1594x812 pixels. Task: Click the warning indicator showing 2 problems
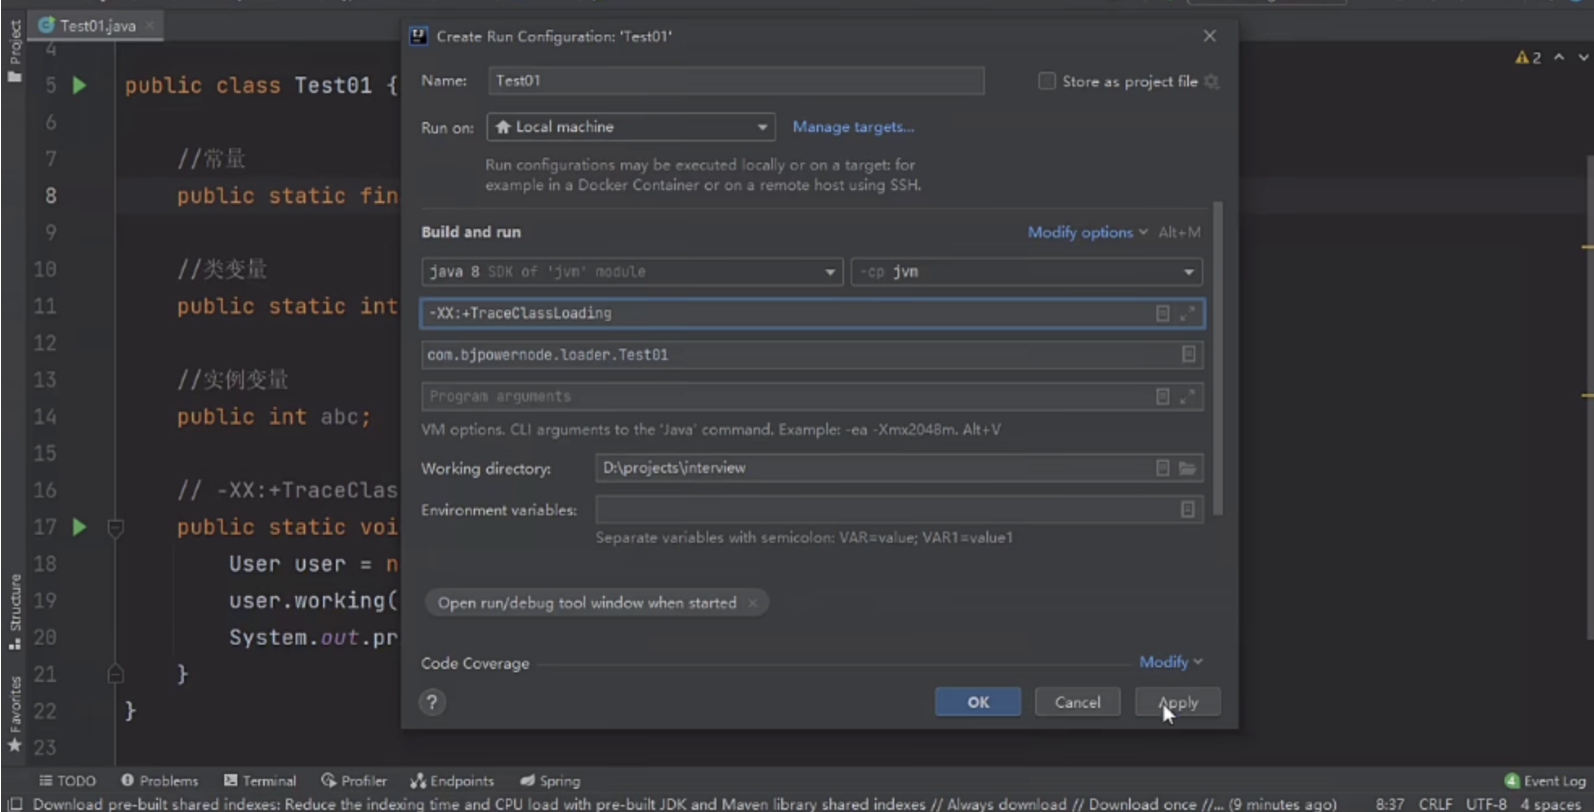pyautogui.click(x=1528, y=58)
